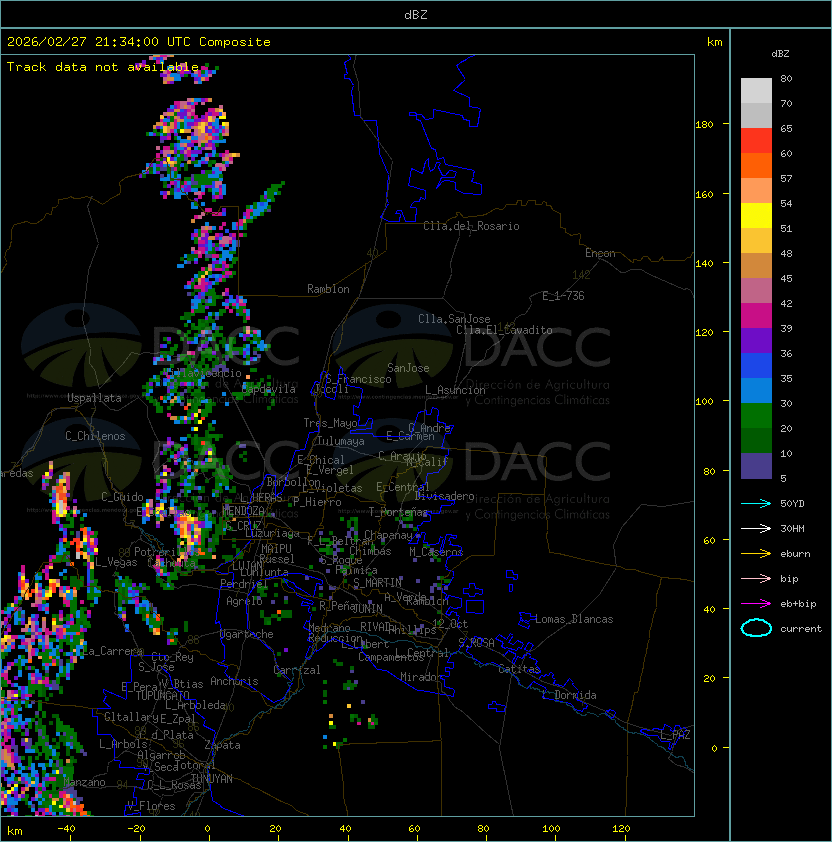Screen dimensions: 832x842
Task: Click the 'C_Chilenos' map label
Action: [x=95, y=436]
